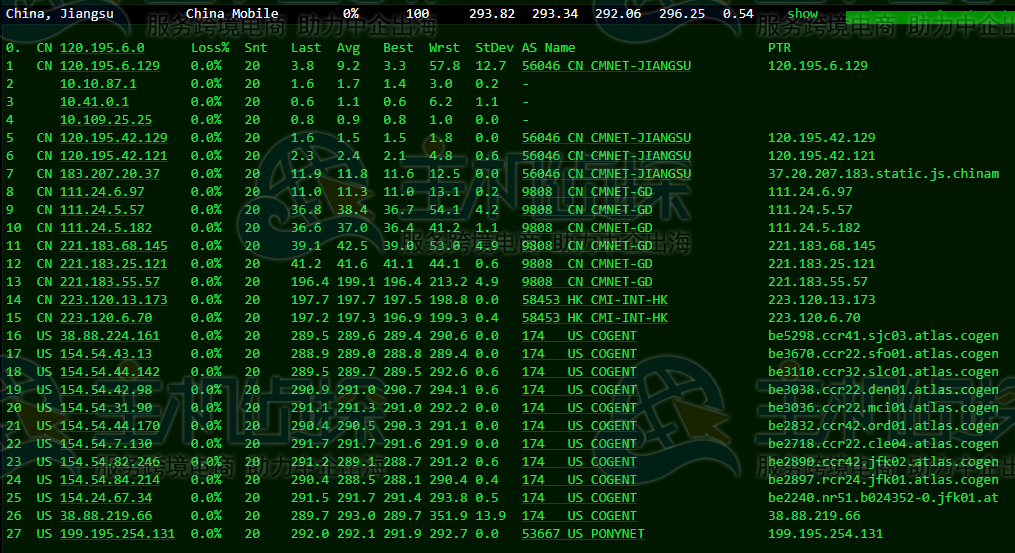
Task: Click the PTR column header
Action: tap(779, 48)
